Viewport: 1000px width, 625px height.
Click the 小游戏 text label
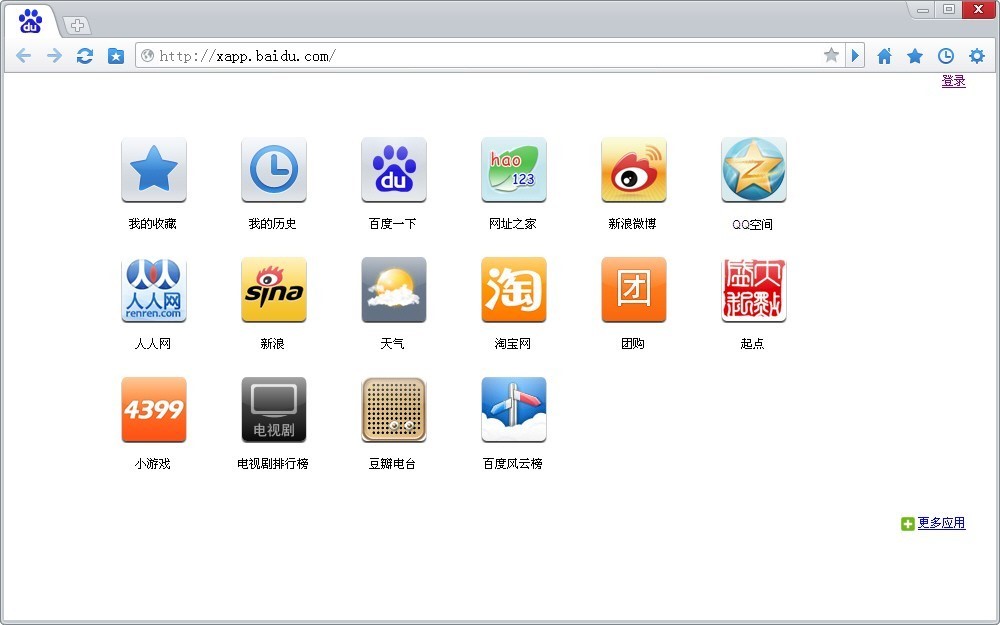(x=152, y=464)
